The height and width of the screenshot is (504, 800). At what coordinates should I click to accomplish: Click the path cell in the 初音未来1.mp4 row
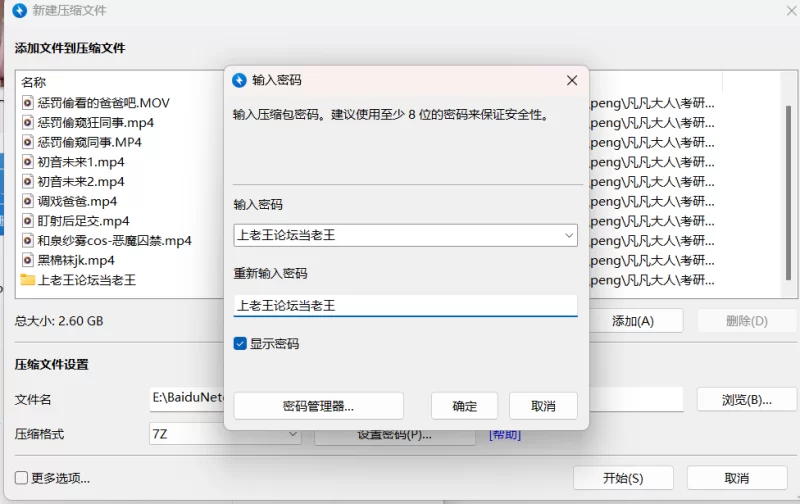click(652, 162)
